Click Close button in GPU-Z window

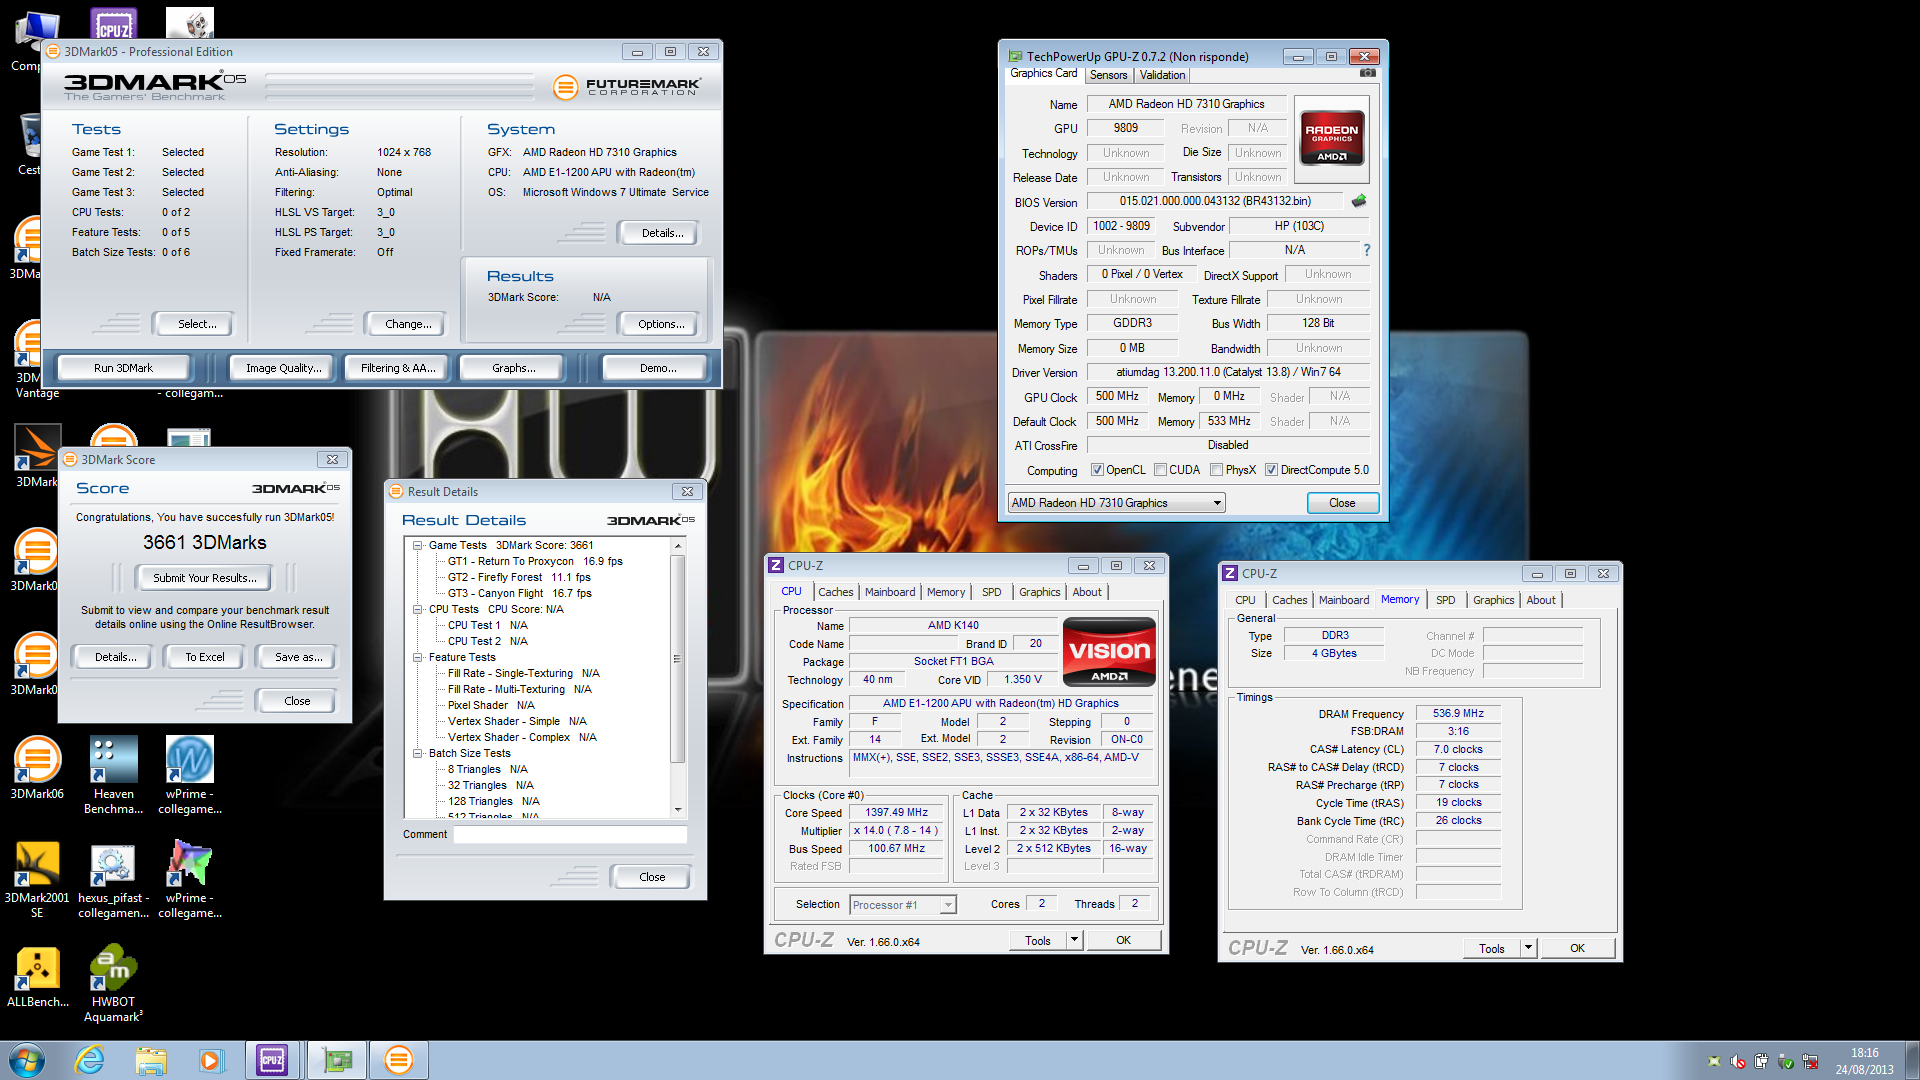pyautogui.click(x=1342, y=503)
